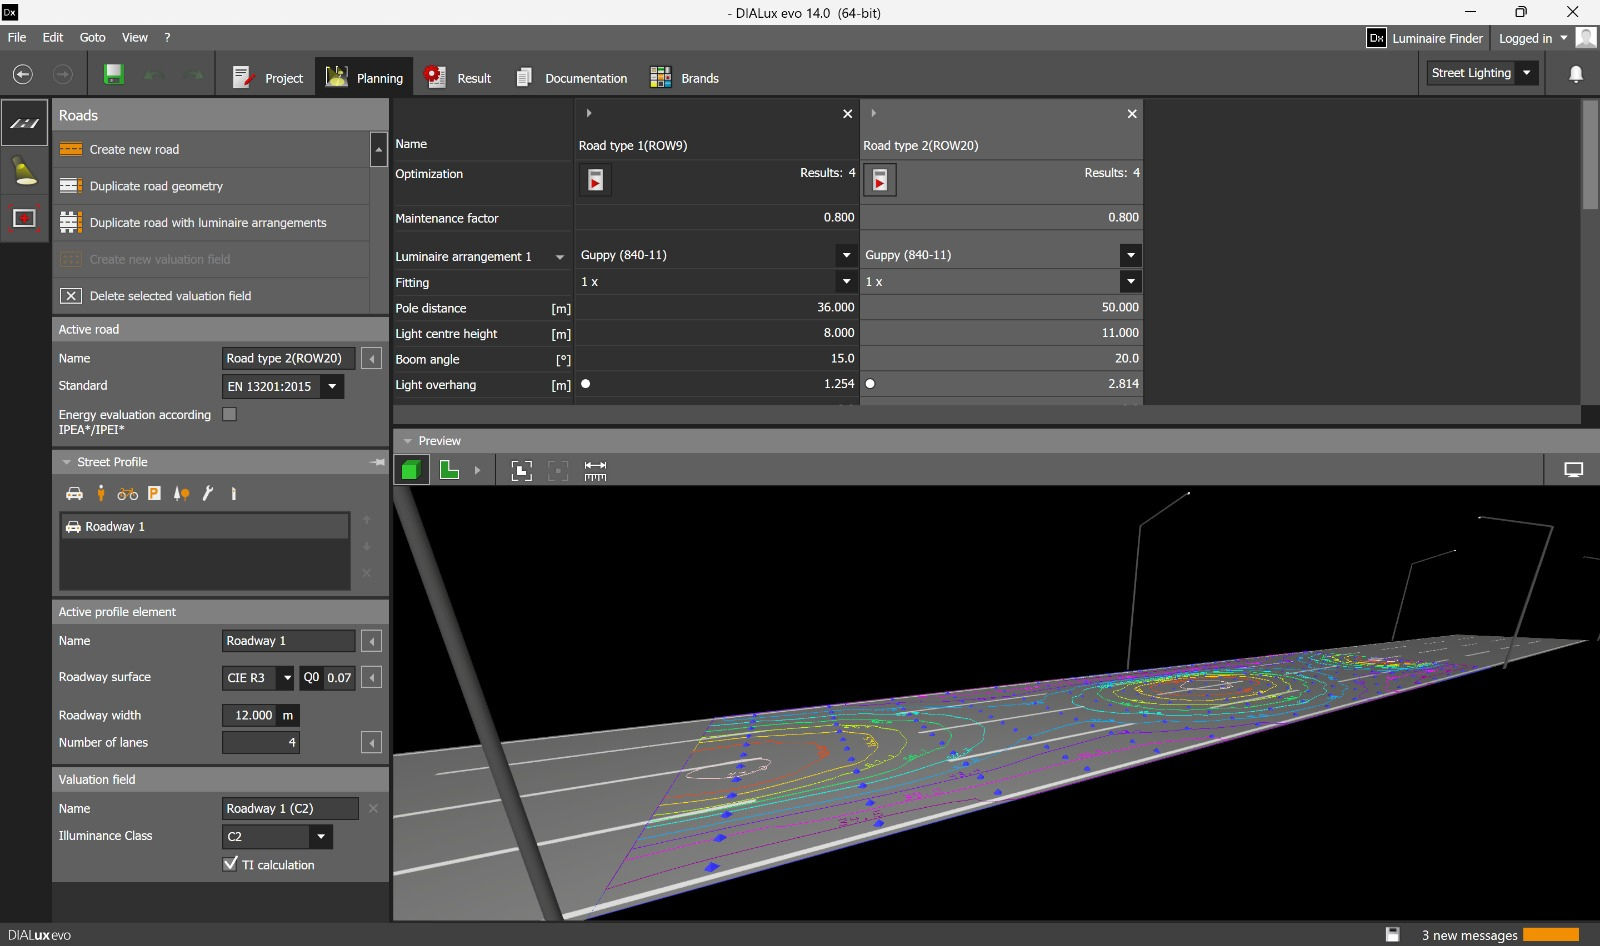Screen dimensions: 1600x946
Task: Open luminaire dropdown for Road type 1
Action: pyautogui.click(x=847, y=255)
